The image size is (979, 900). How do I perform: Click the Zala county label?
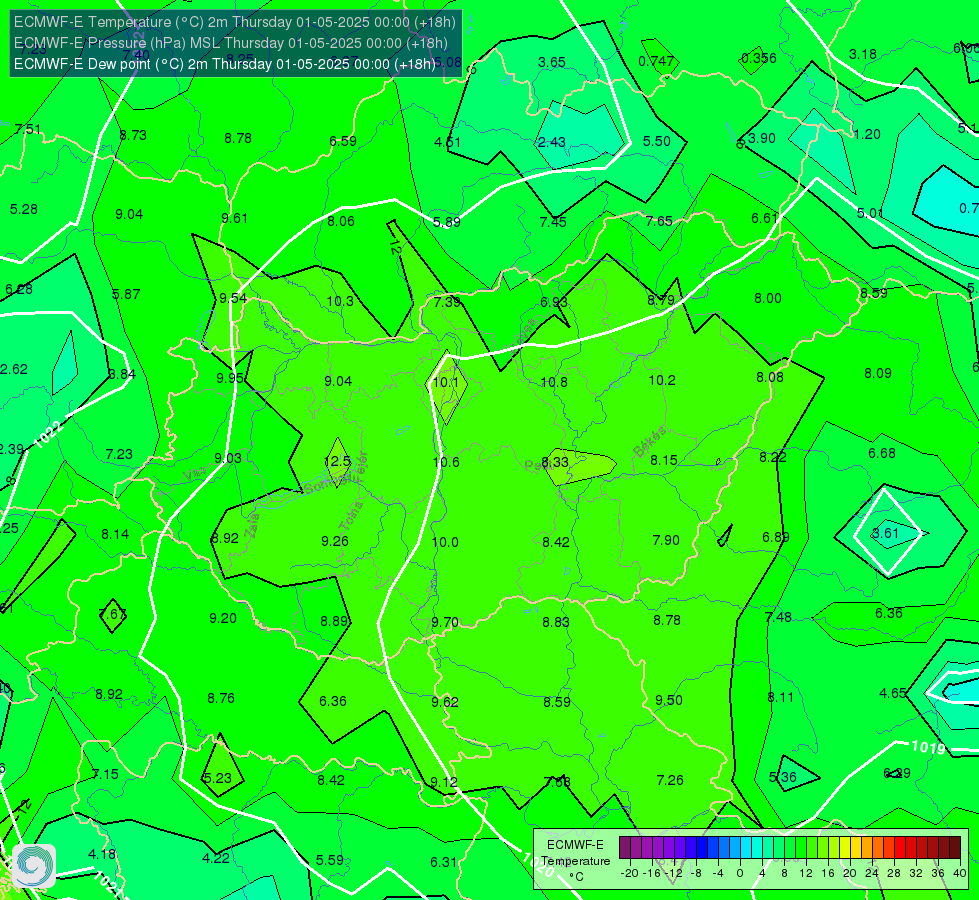point(253,525)
